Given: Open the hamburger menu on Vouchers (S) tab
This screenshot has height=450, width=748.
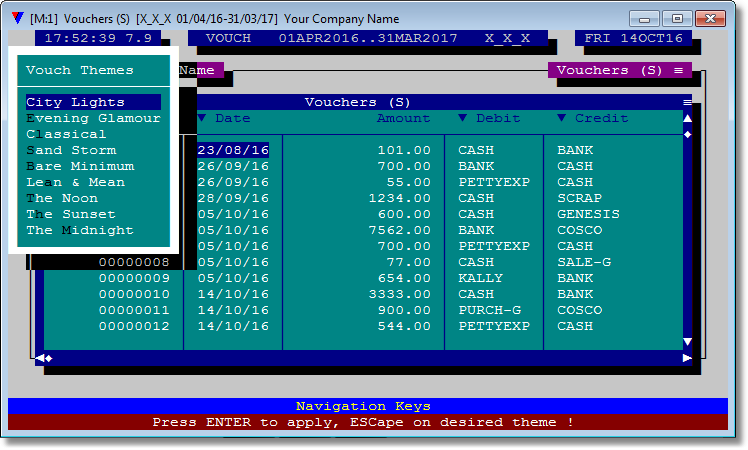Looking at the screenshot, I should (x=678, y=70).
